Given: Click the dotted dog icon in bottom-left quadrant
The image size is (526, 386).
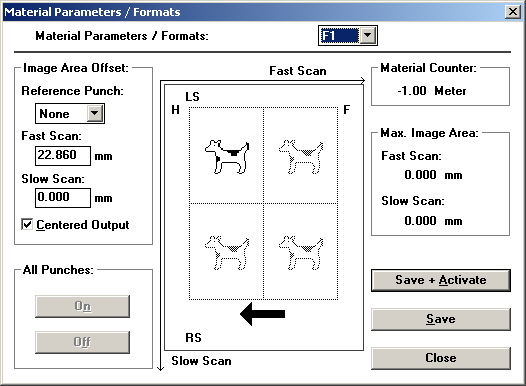Looking at the screenshot, I should tap(227, 253).
